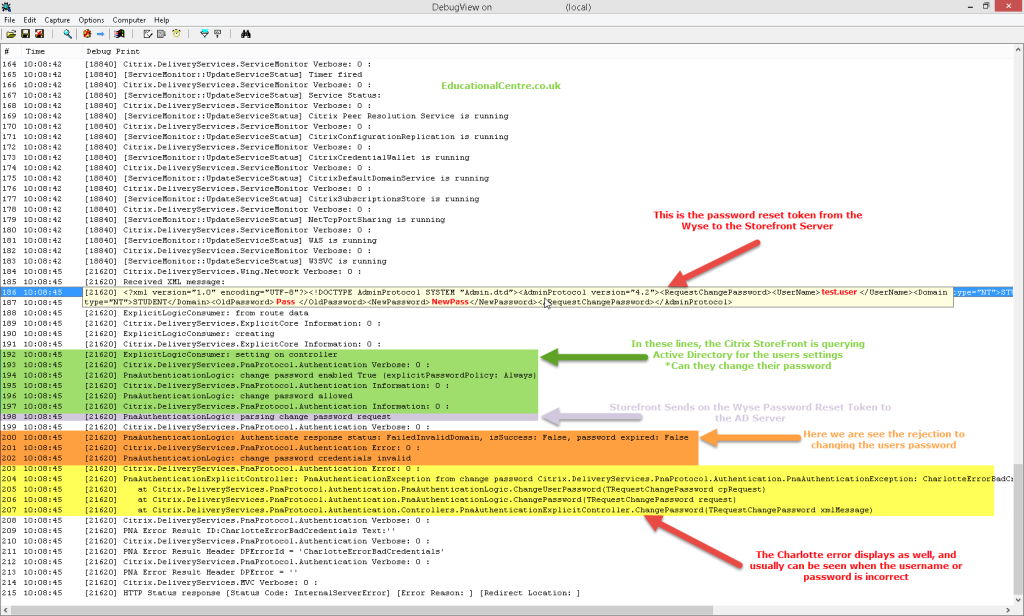
Task: Toggle the Autoscroll icon in toolbar
Action: point(148,34)
